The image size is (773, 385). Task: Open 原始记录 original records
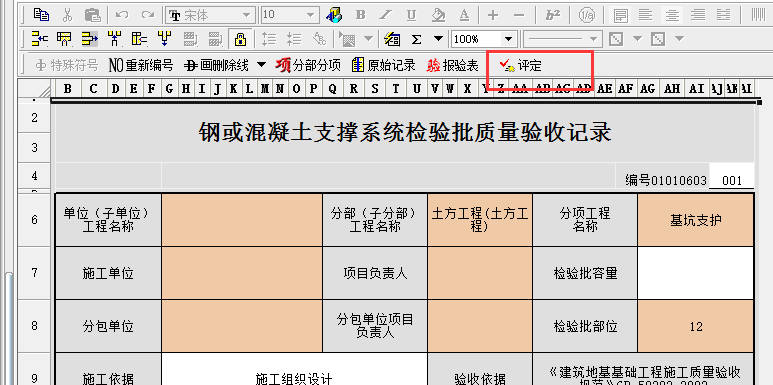pyautogui.click(x=383, y=65)
